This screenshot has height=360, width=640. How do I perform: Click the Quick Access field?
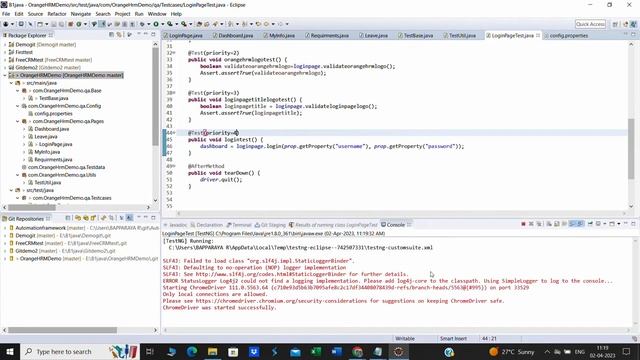pos(590,24)
